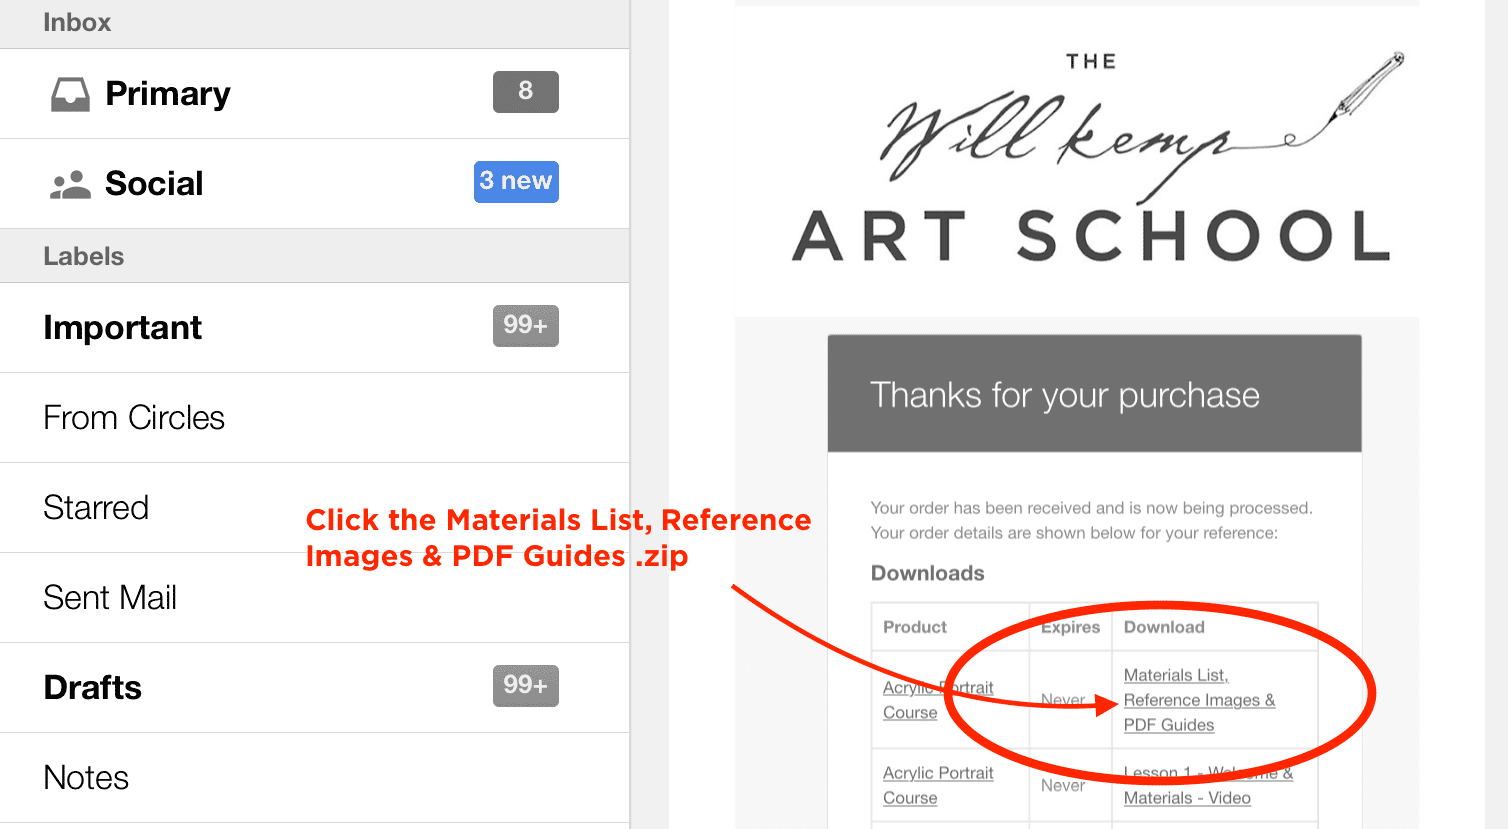This screenshot has height=829, width=1508.
Task: Open the Primary category
Action: point(167,93)
